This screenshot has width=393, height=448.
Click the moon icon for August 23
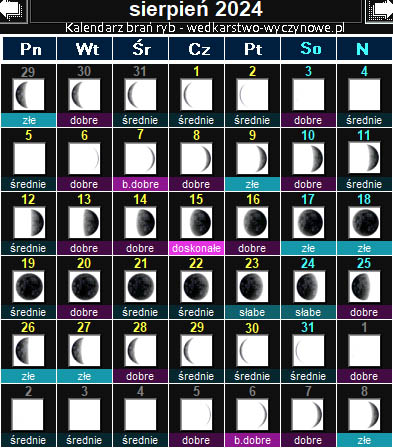[252, 287]
